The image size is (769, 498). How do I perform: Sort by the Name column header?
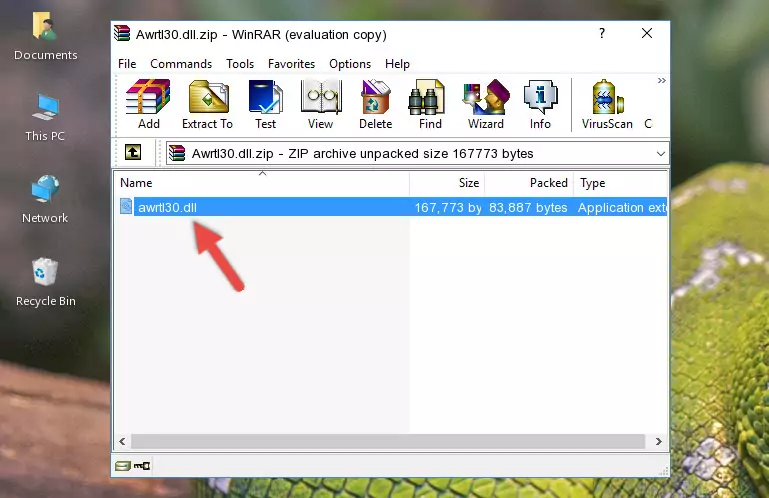coord(262,183)
